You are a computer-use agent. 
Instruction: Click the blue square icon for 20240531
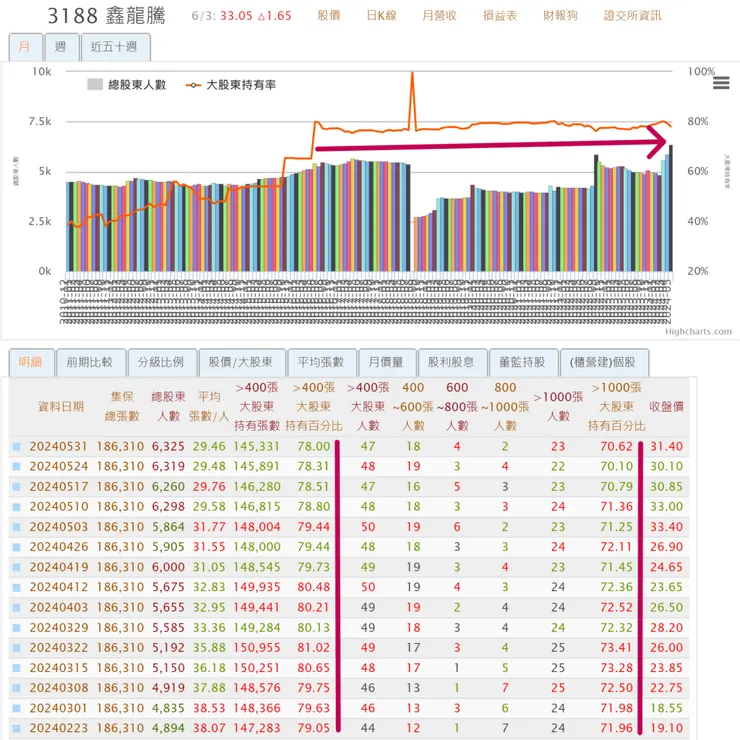pos(17,446)
